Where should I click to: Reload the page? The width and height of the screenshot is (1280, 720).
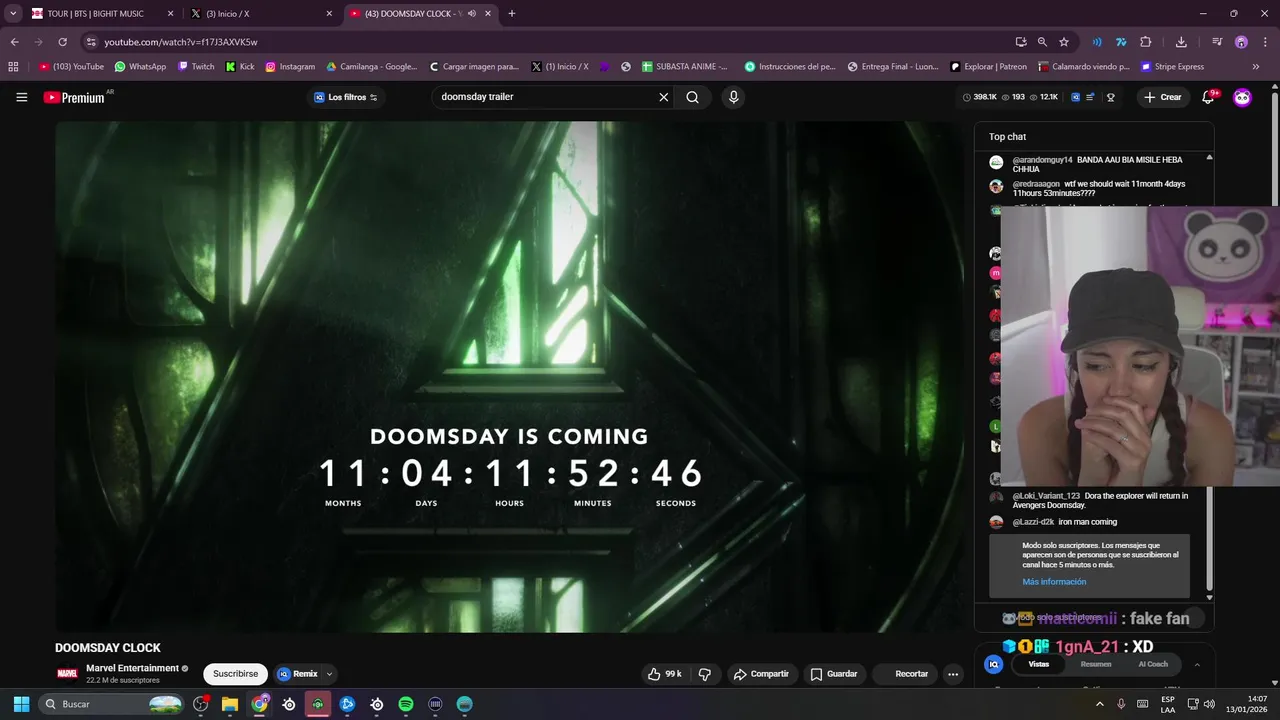pyautogui.click(x=62, y=42)
